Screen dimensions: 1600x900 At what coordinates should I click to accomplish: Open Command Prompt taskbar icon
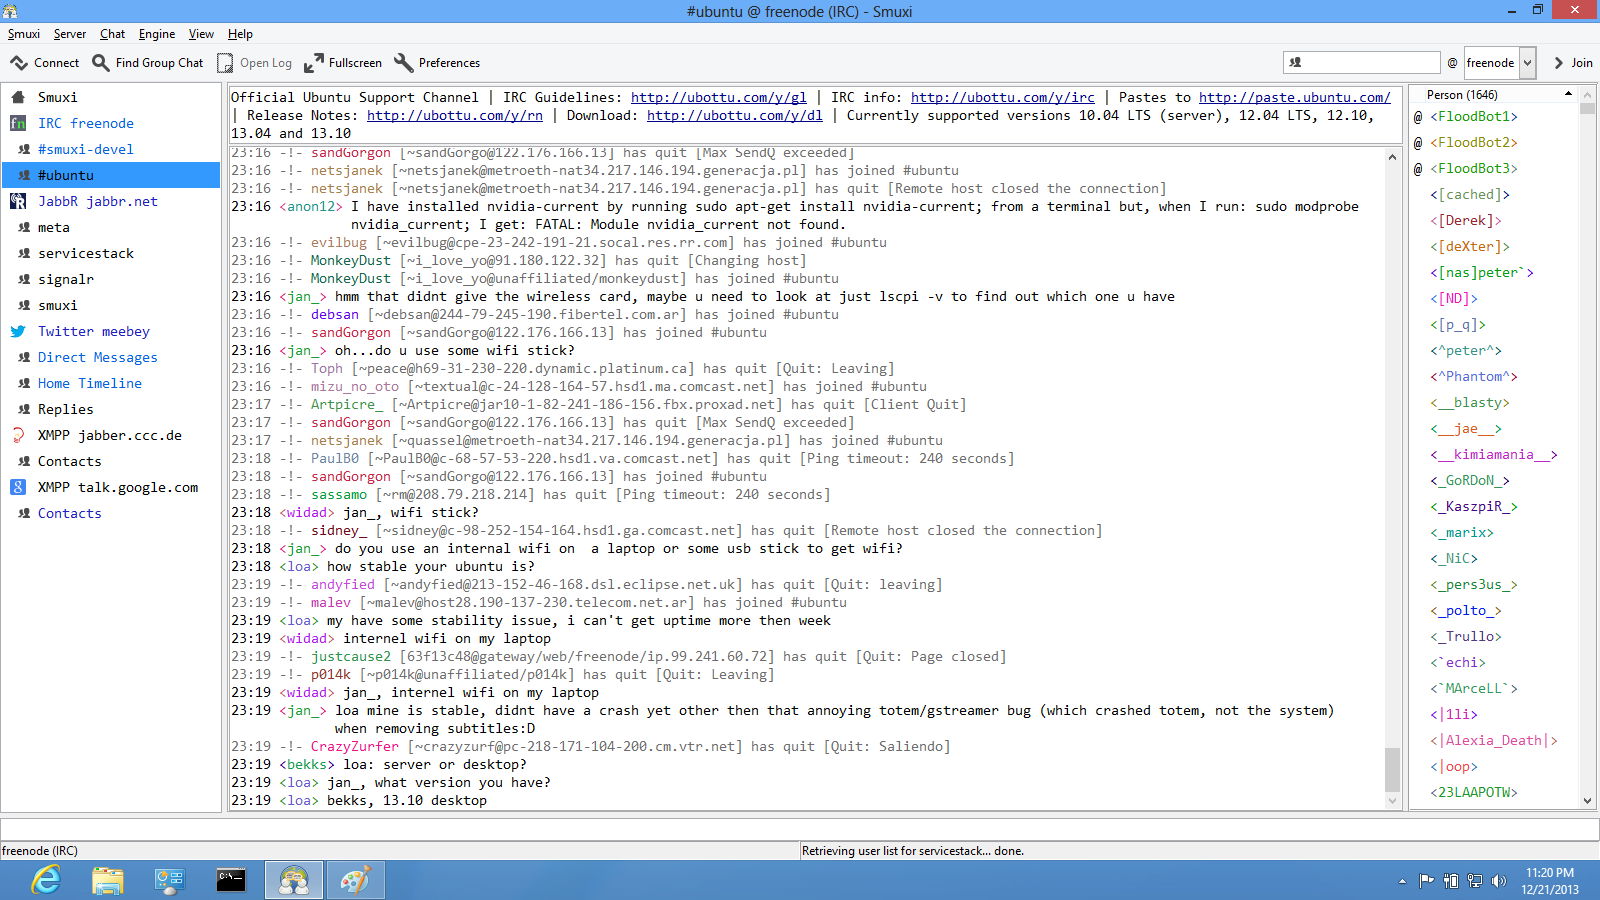[x=231, y=880]
